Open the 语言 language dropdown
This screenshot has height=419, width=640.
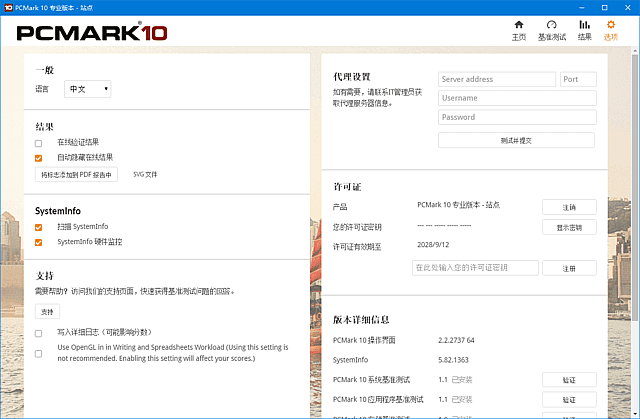tap(87, 89)
